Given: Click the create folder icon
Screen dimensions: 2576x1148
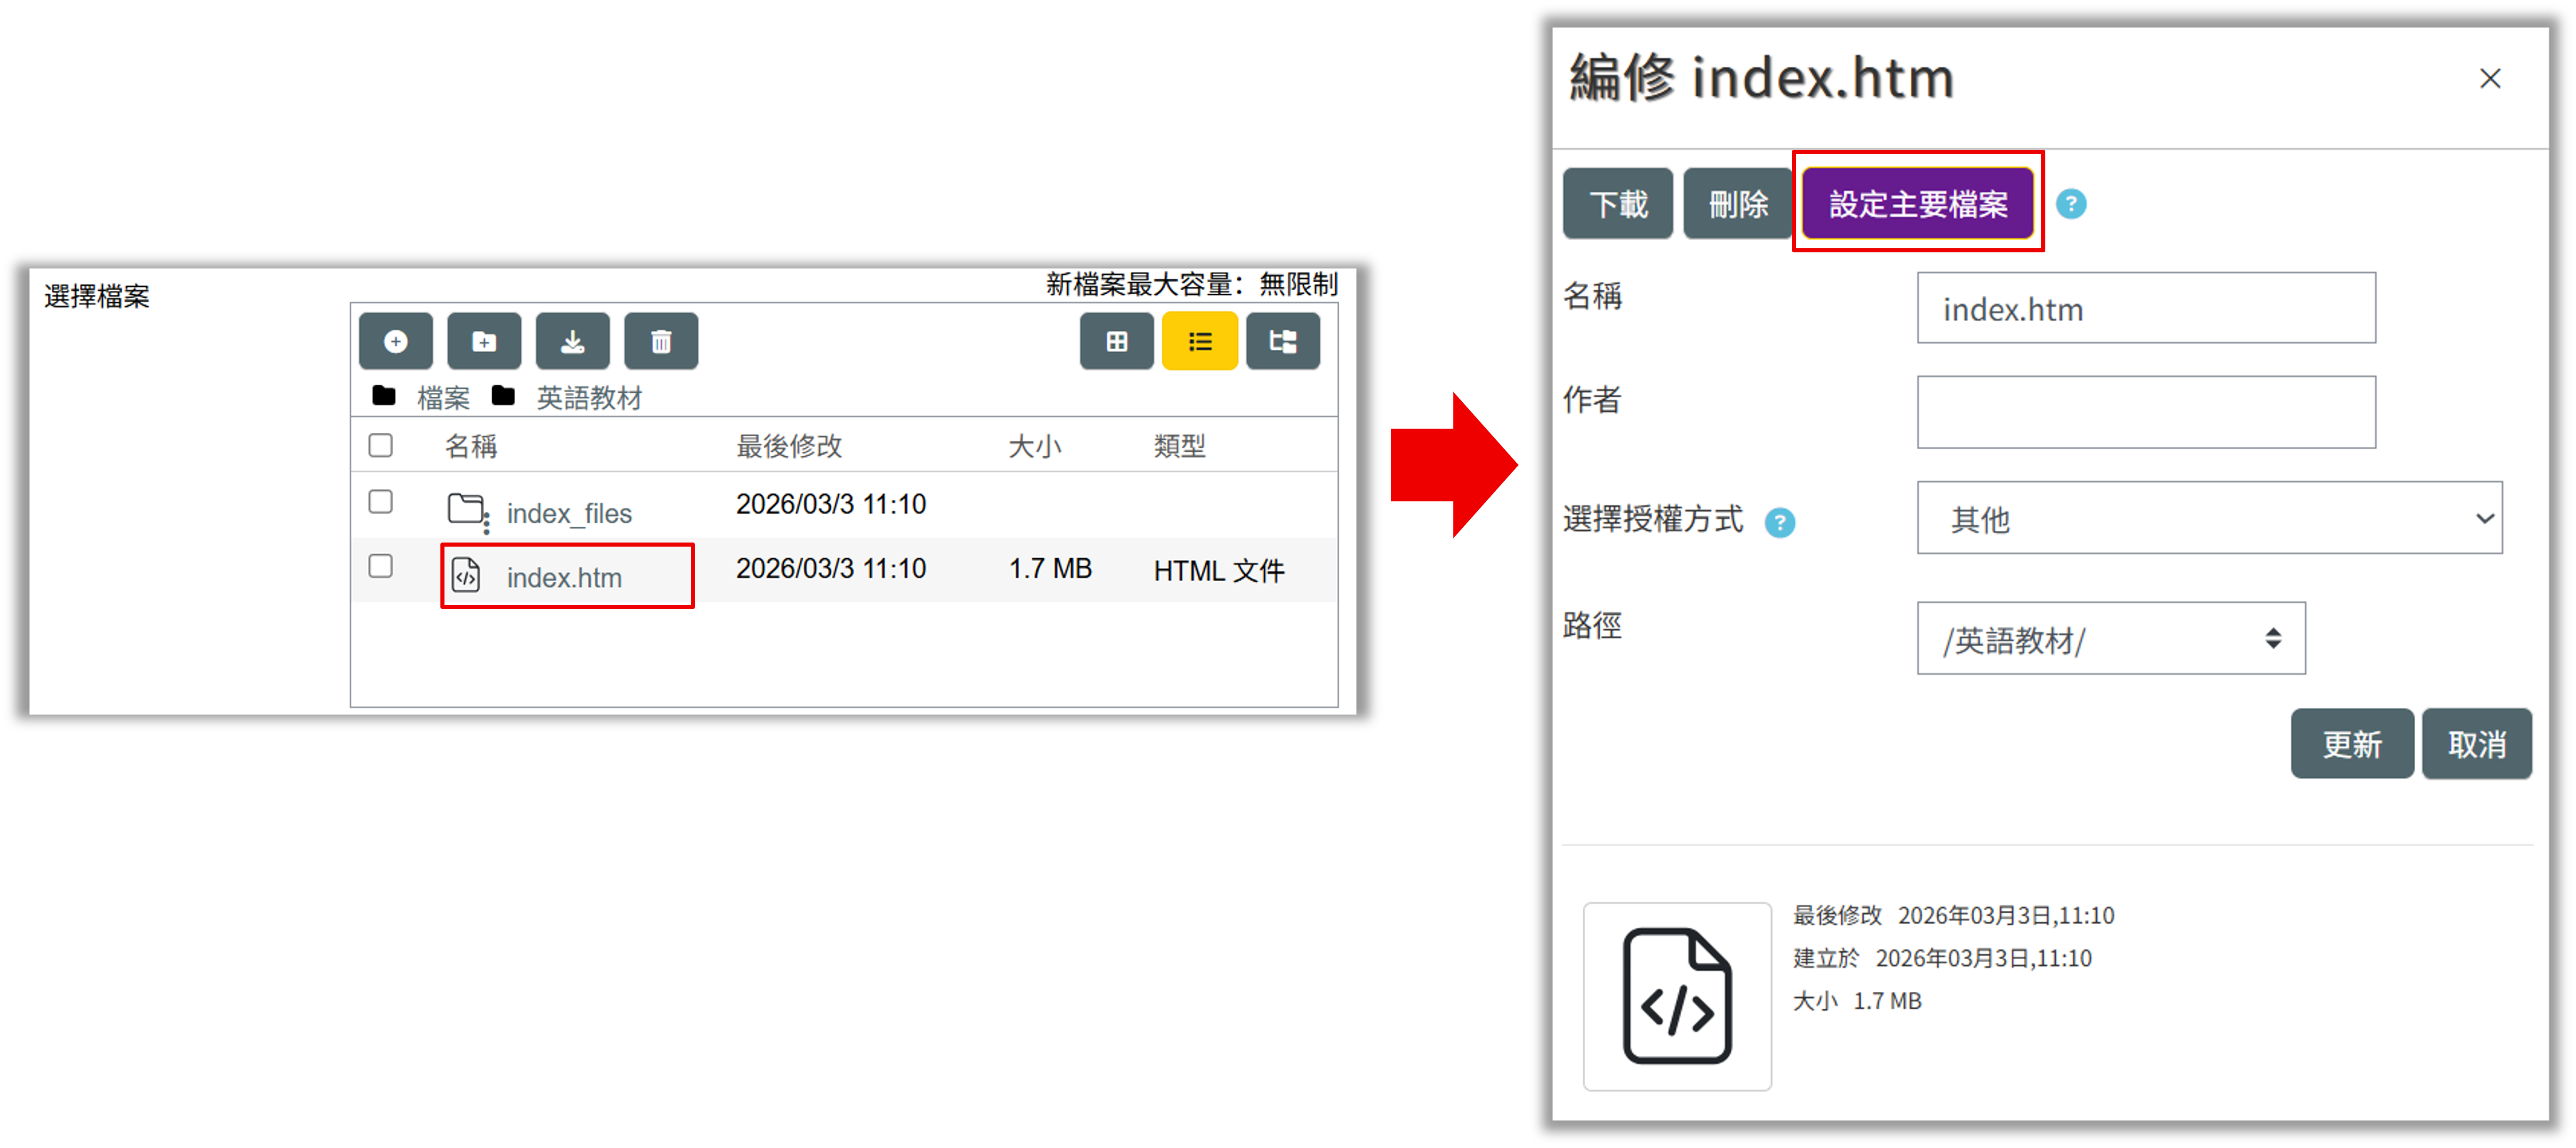Looking at the screenshot, I should (484, 340).
